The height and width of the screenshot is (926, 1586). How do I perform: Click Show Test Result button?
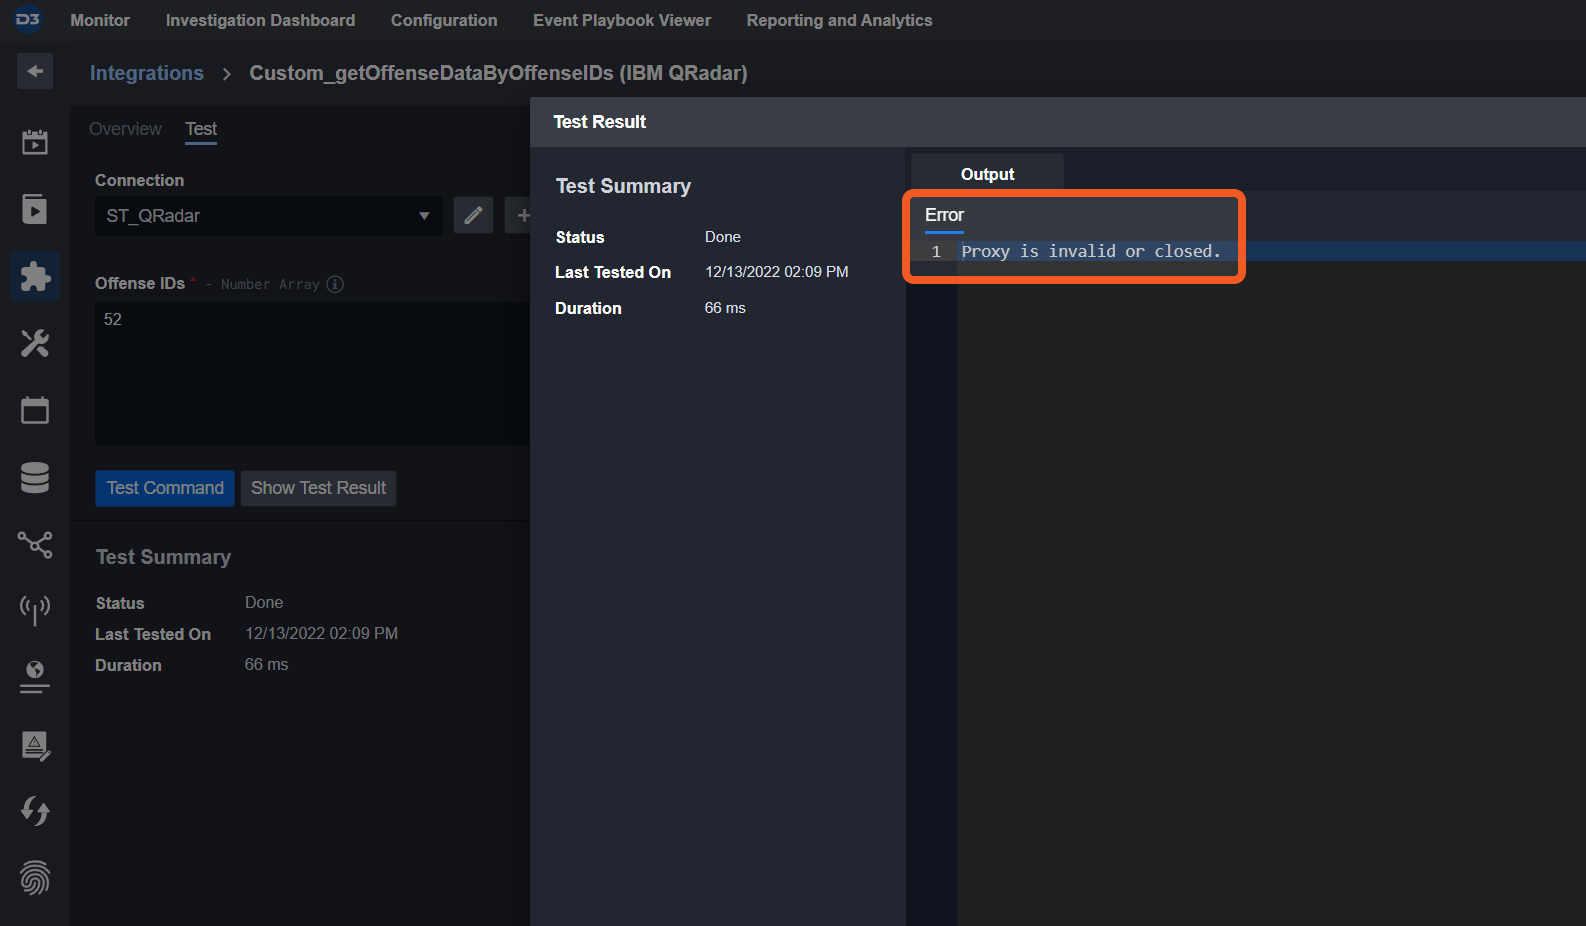coord(318,488)
